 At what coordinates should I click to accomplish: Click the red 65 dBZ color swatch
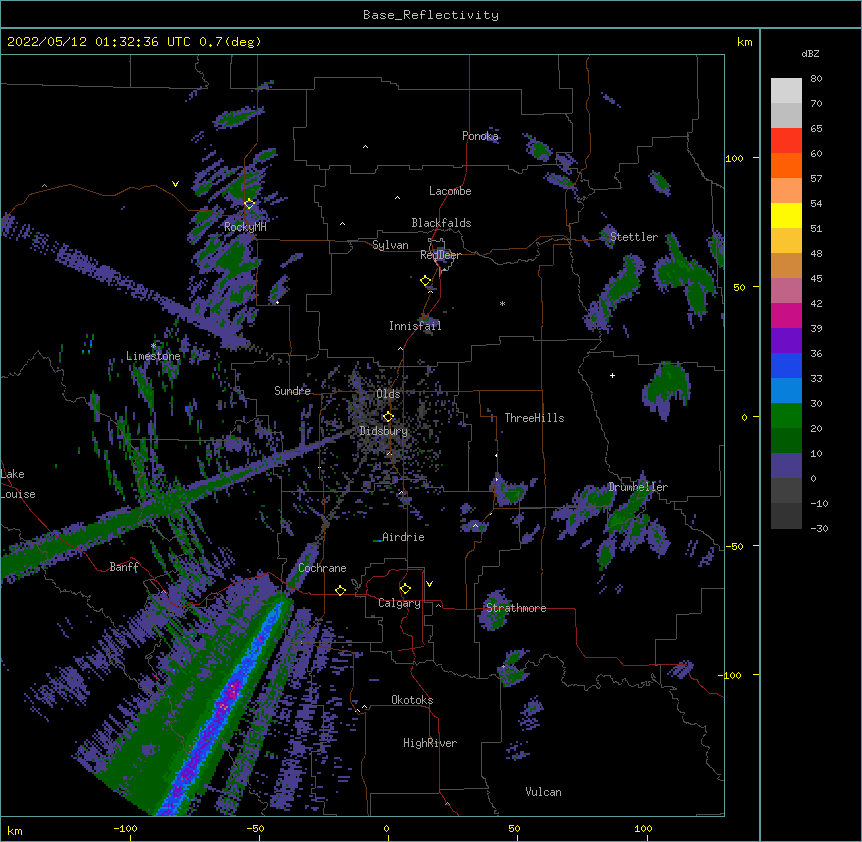786,141
